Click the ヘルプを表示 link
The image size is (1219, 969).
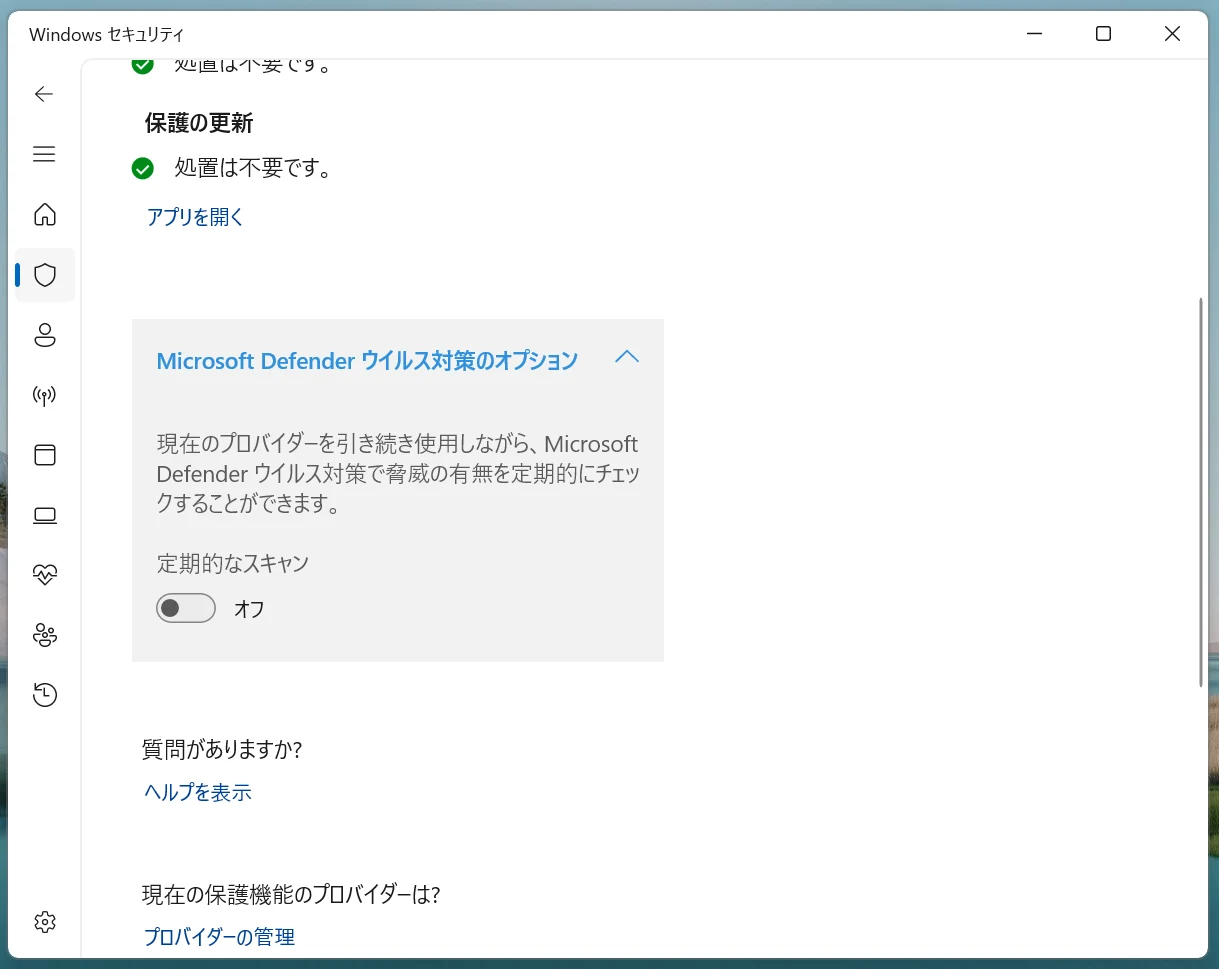(198, 793)
